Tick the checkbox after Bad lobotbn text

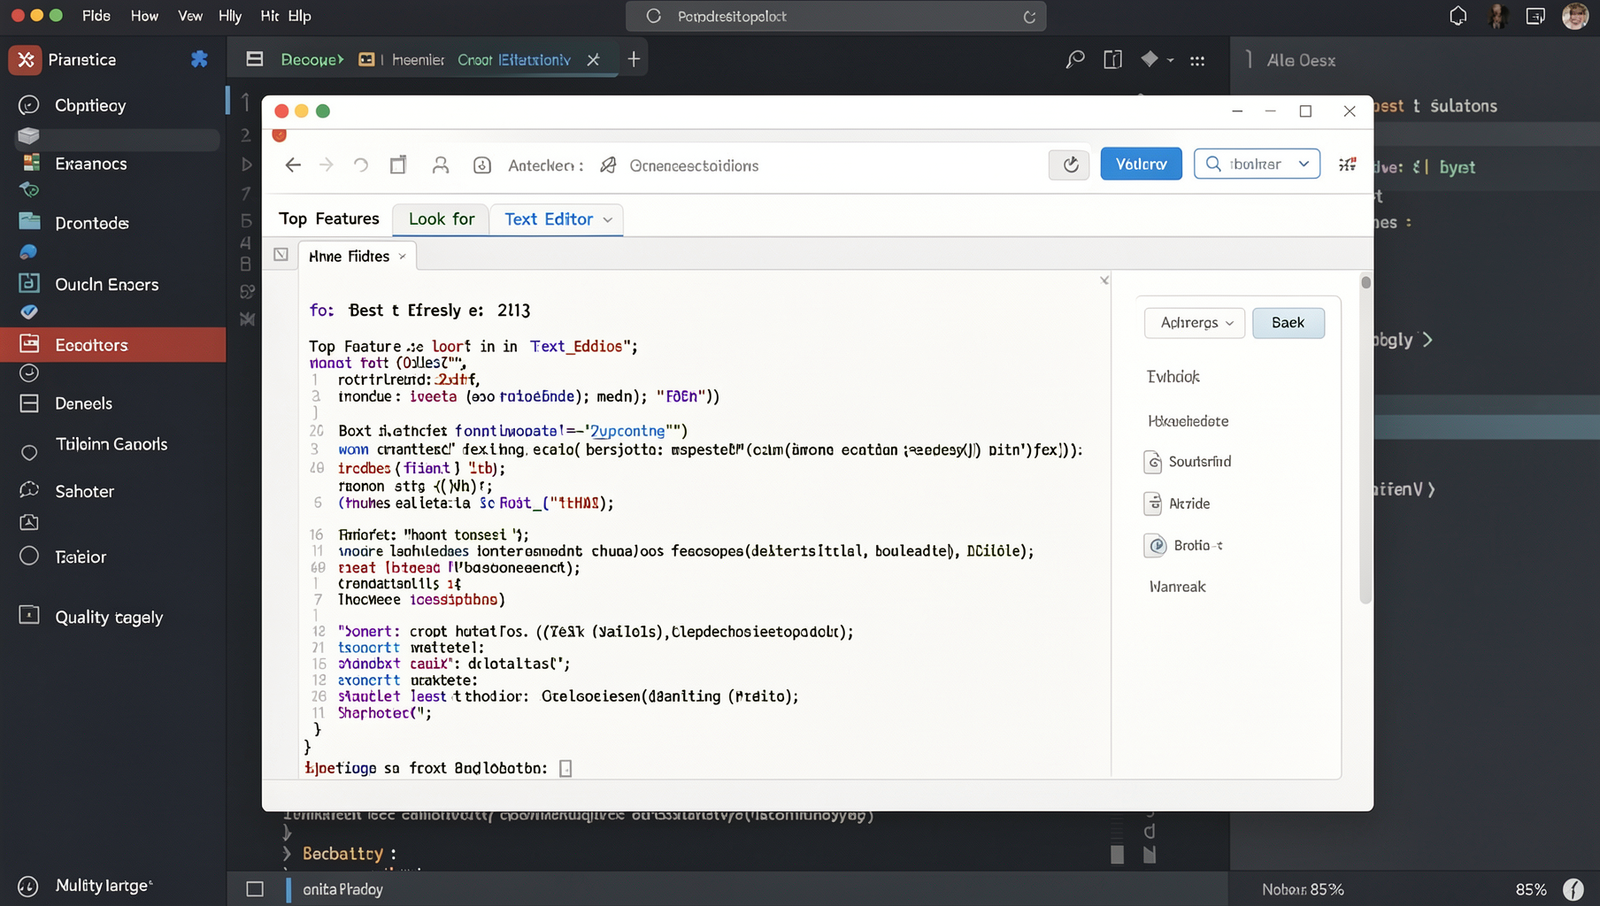coord(565,768)
